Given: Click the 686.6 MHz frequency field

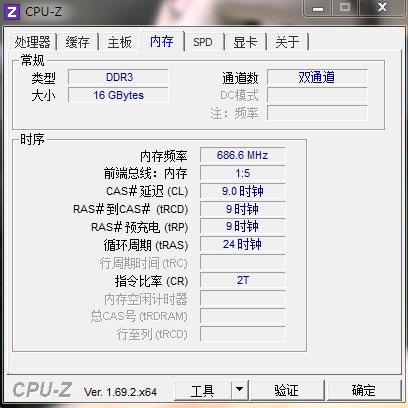Looking at the screenshot, I should pyautogui.click(x=242, y=155).
